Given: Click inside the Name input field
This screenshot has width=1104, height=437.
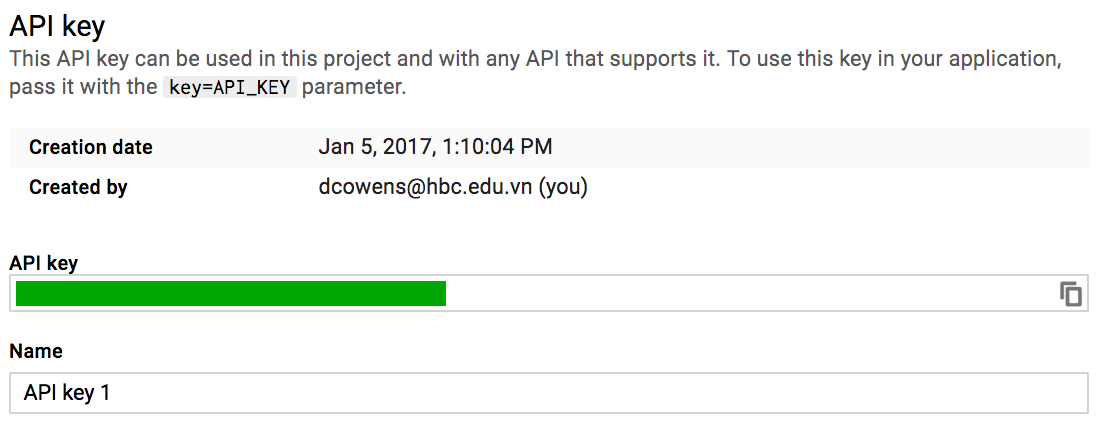Looking at the screenshot, I should pos(548,393).
